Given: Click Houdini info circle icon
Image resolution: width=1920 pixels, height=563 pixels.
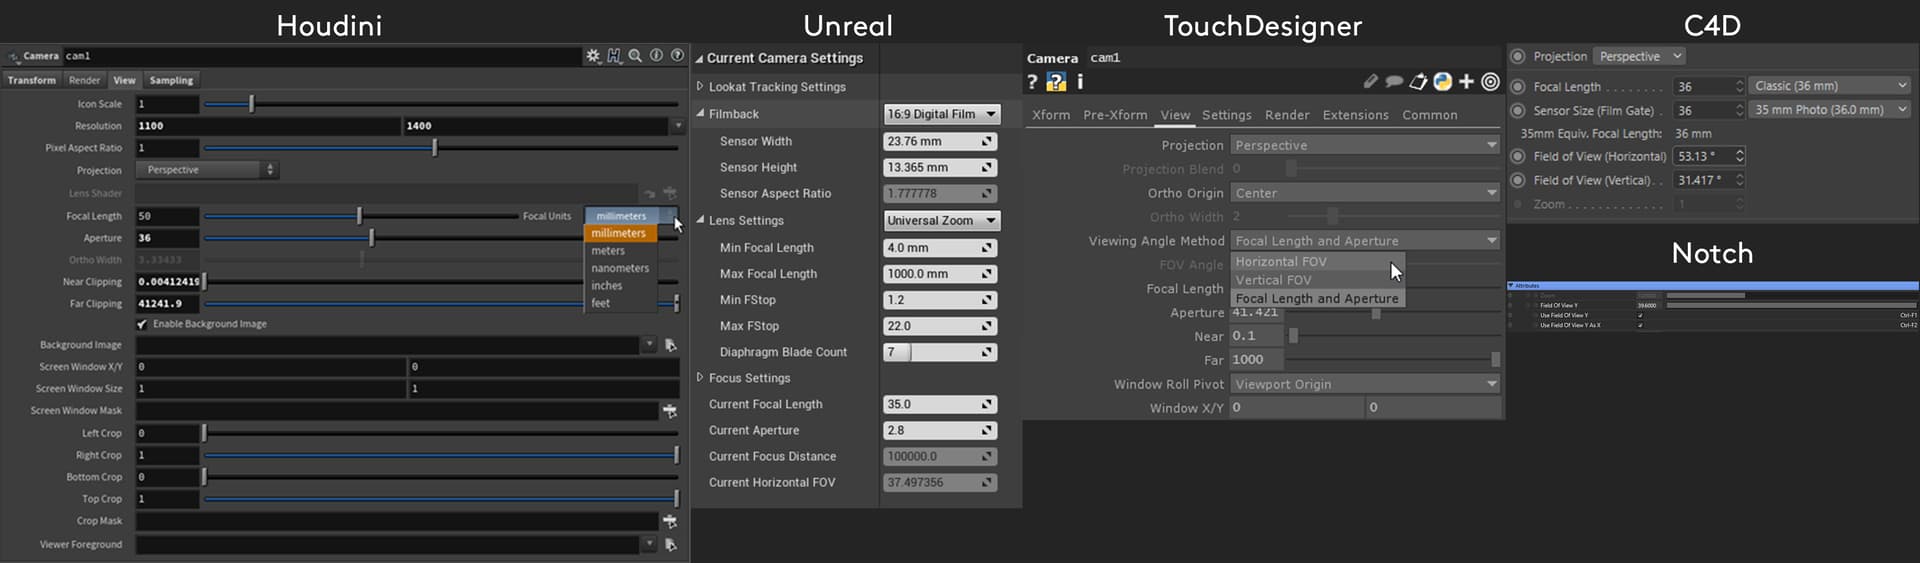Looking at the screenshot, I should pos(656,56).
